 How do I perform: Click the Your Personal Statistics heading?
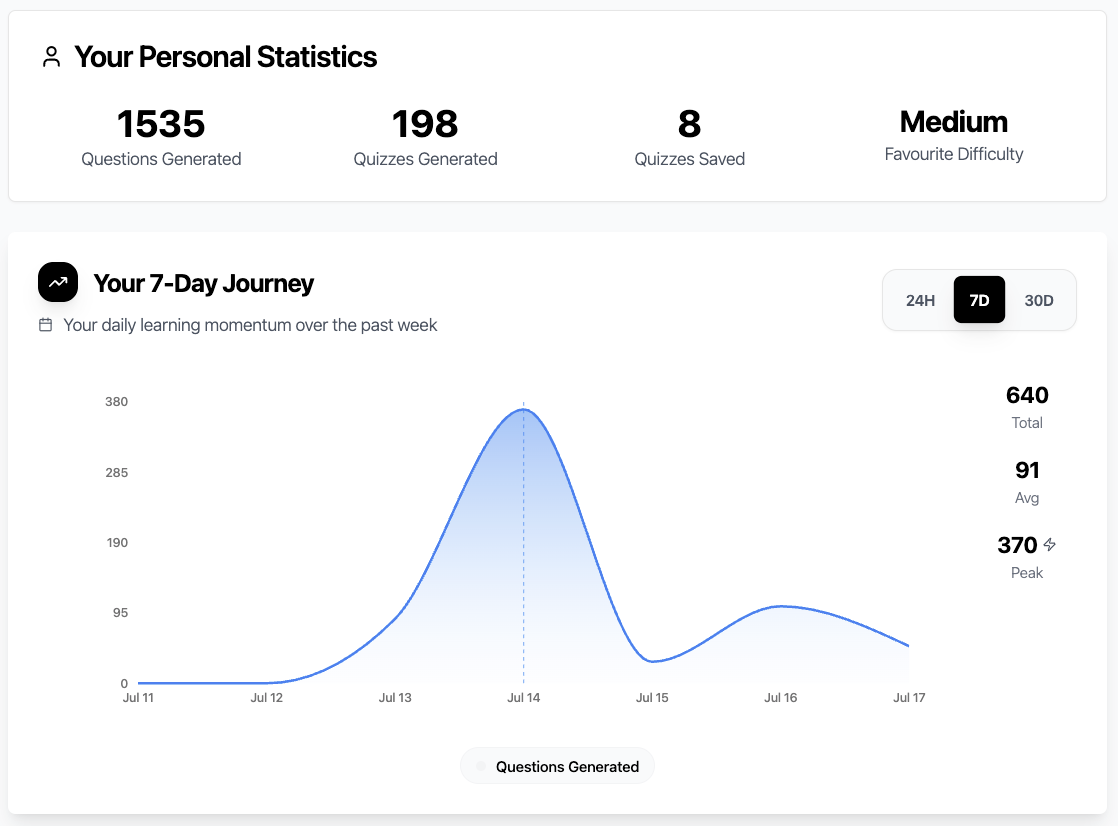coord(225,57)
